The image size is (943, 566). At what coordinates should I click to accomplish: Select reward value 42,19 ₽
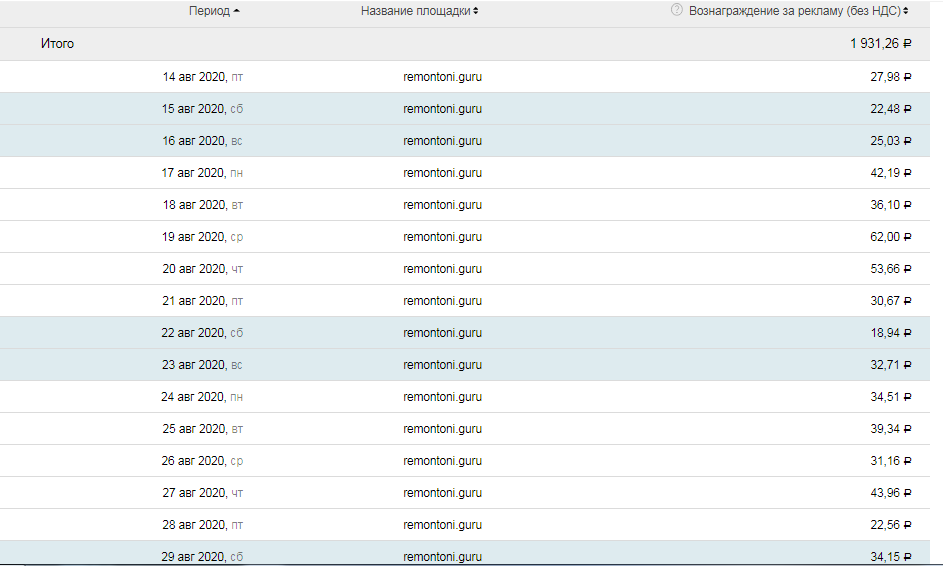(x=891, y=173)
